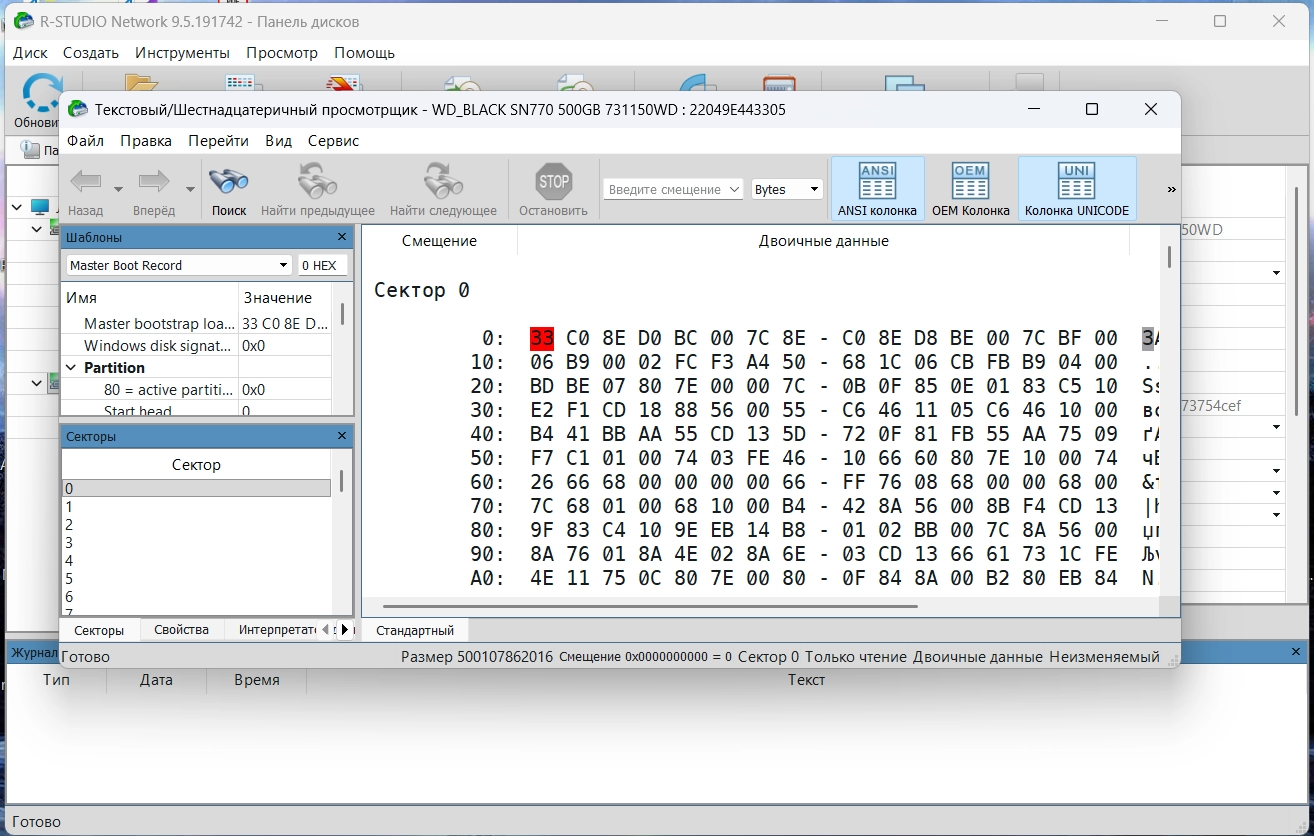Click Обновить icon in R-STUDIO main window
The height and width of the screenshot is (836, 1314).
click(41, 93)
